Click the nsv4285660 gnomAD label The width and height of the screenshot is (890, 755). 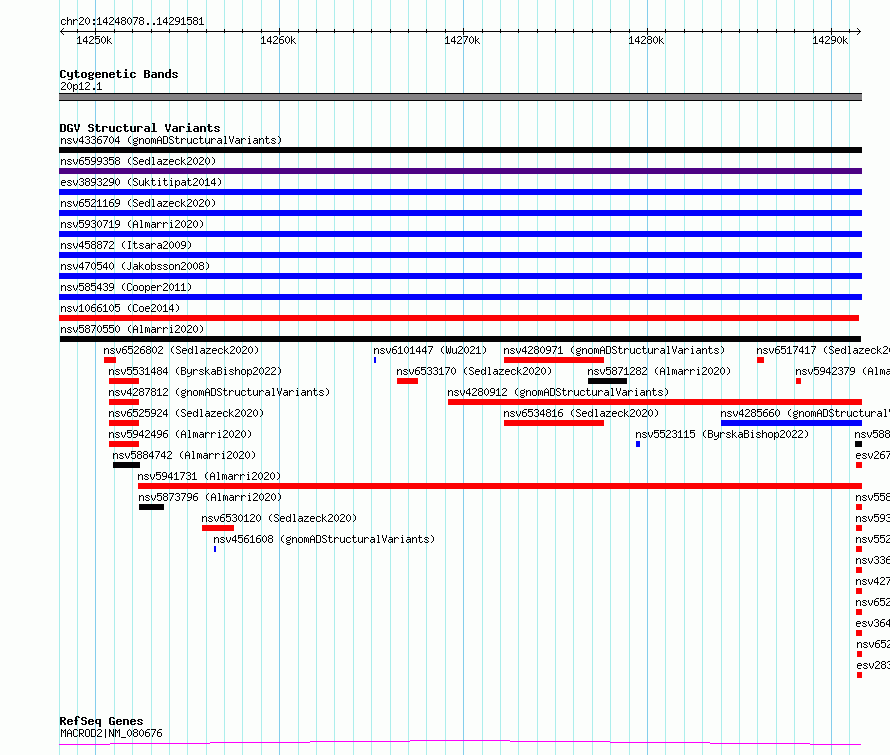coord(805,413)
